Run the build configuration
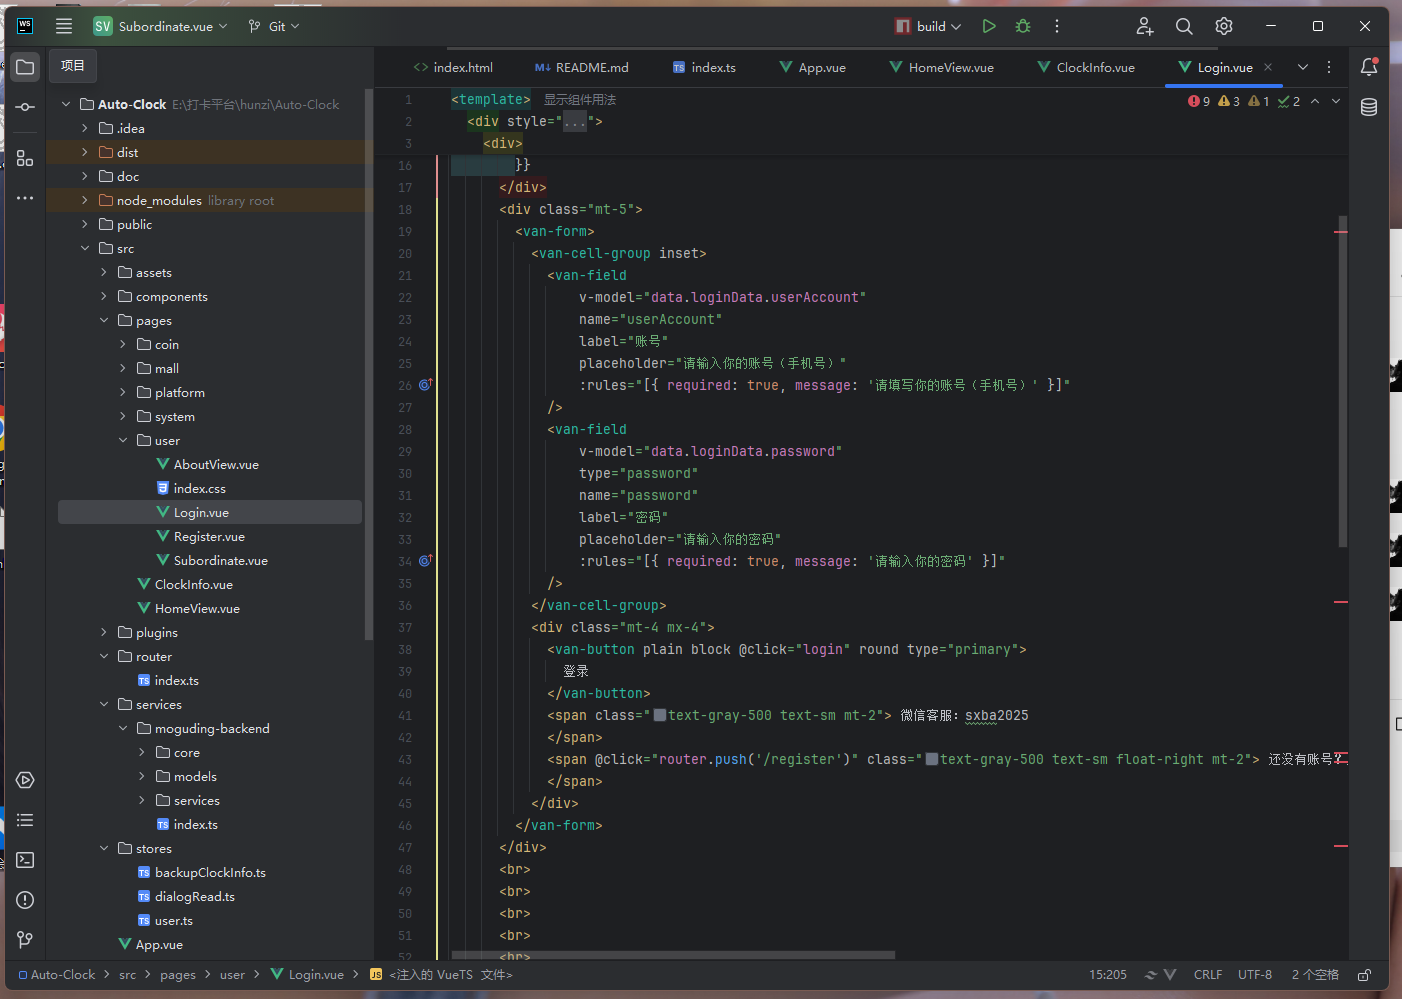 tap(988, 27)
